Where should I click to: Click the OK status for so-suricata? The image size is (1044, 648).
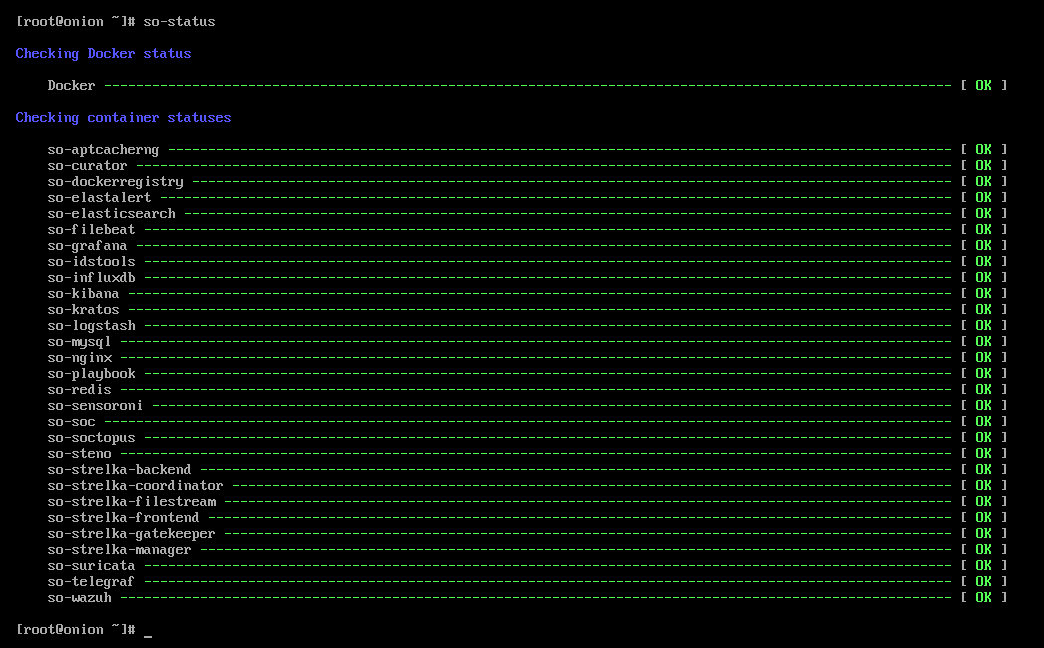(983, 565)
